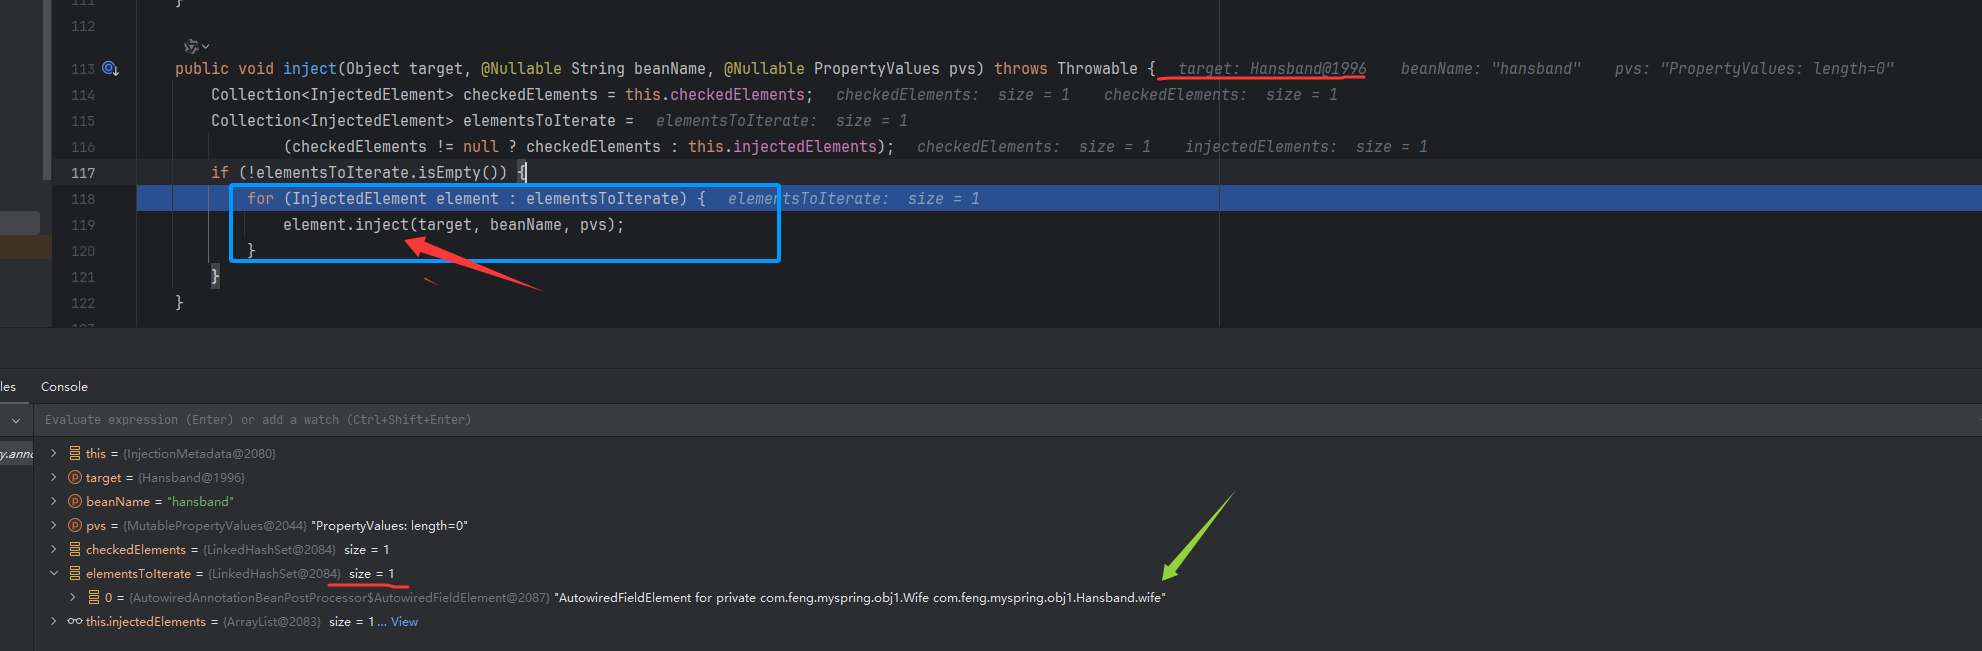Select the partially visible Variables tab
The image size is (1982, 651).
tap(8, 387)
